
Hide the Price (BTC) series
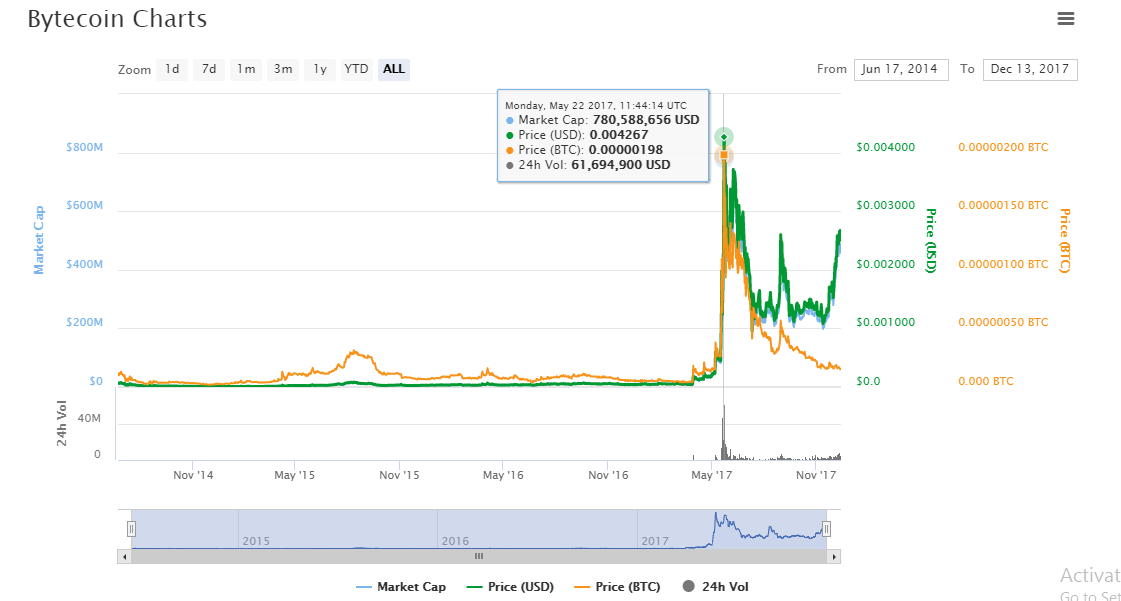[617, 587]
